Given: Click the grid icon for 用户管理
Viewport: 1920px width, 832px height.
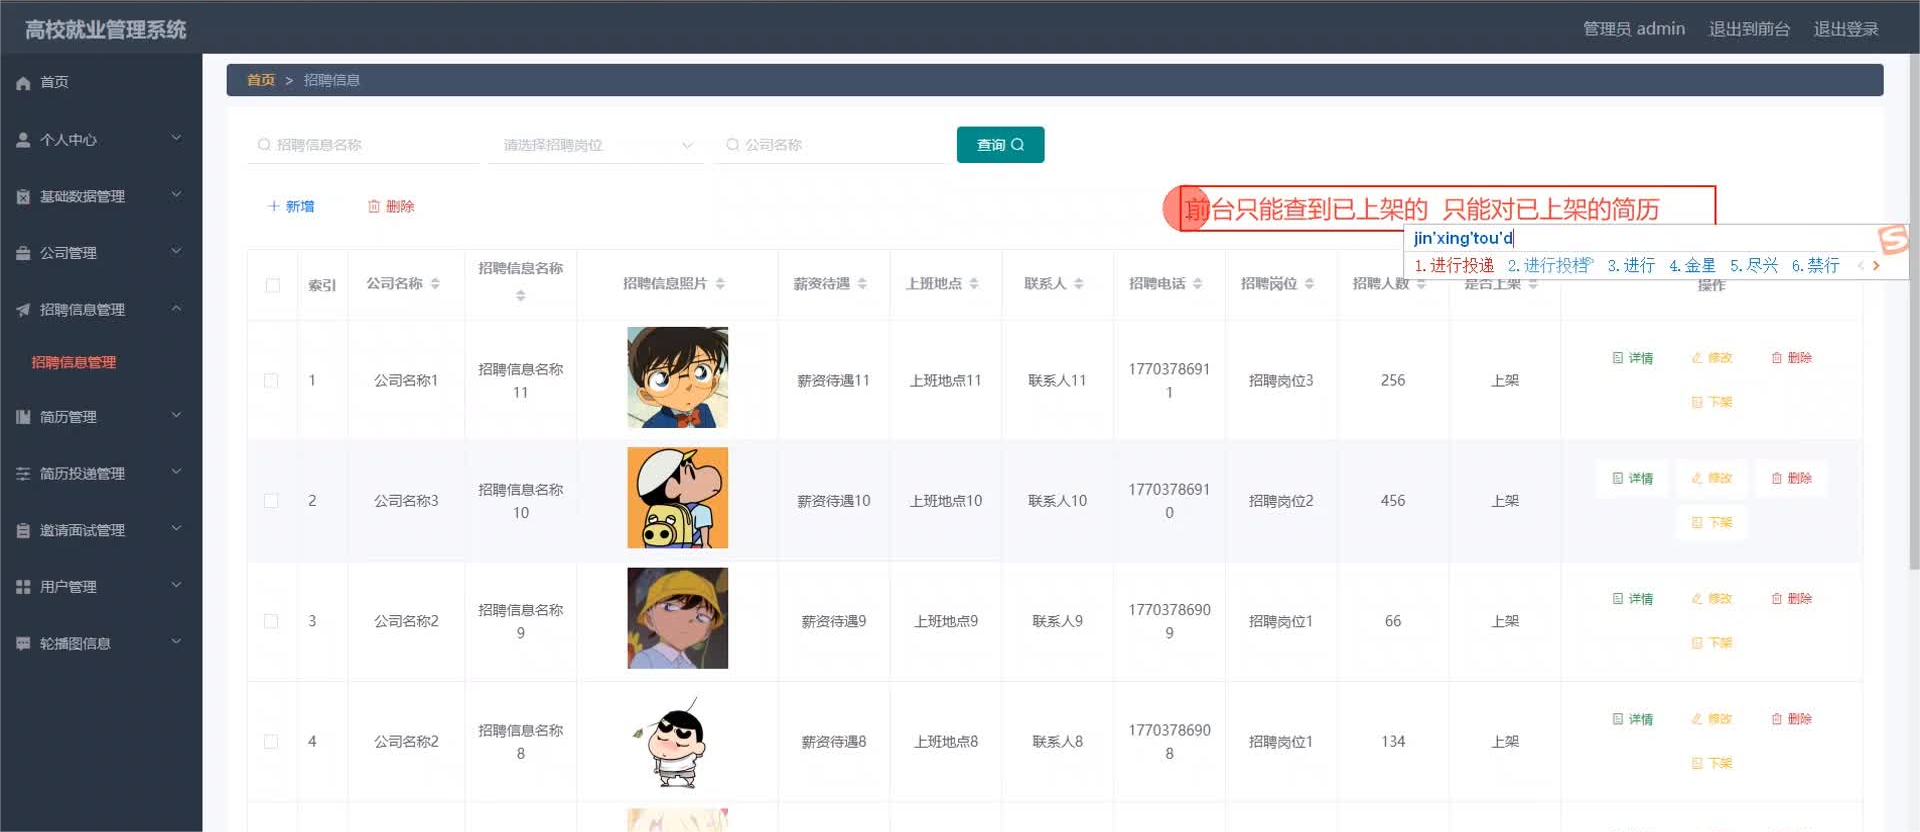Looking at the screenshot, I should click(23, 587).
